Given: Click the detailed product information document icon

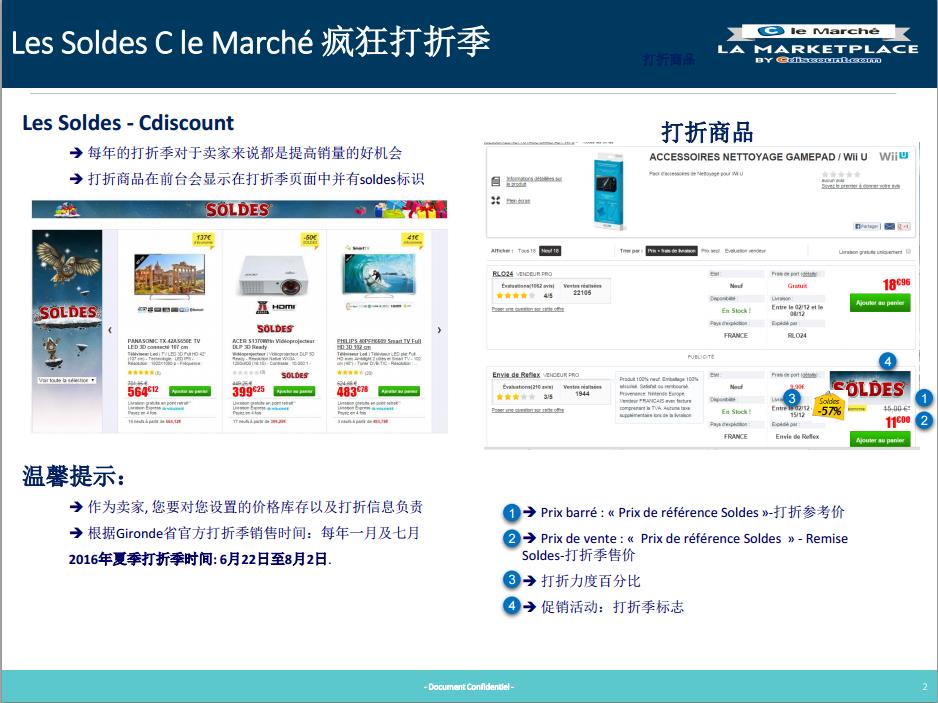Looking at the screenshot, I should pos(495,181).
